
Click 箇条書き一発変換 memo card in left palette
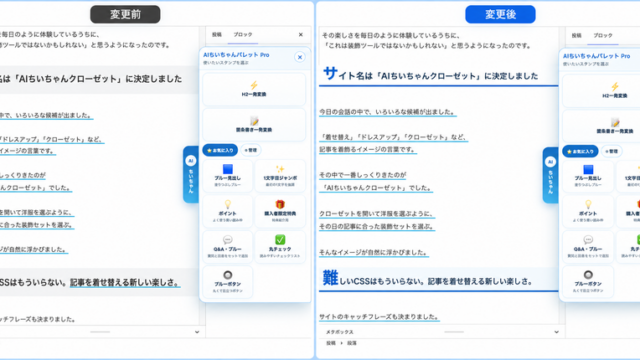point(254,125)
